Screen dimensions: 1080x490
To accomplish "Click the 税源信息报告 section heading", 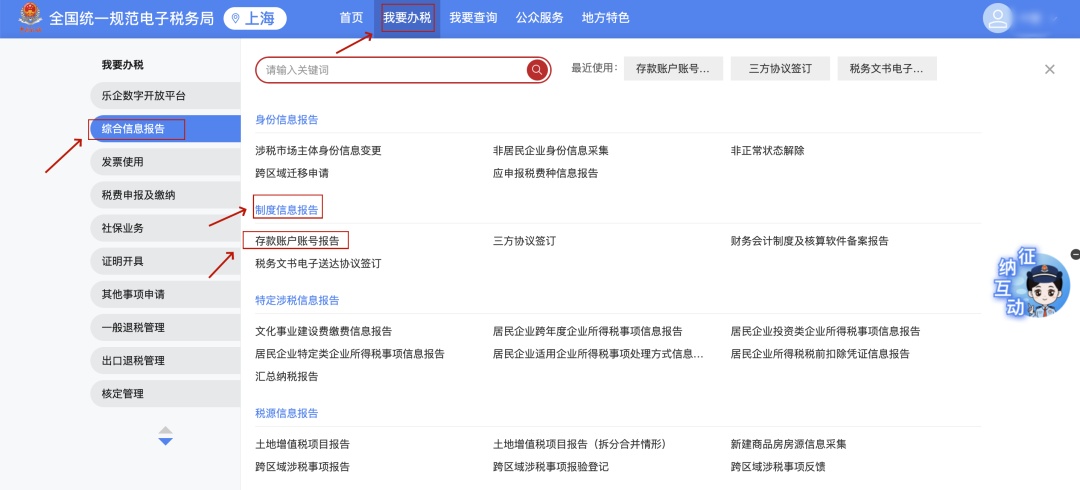I will pos(287,413).
